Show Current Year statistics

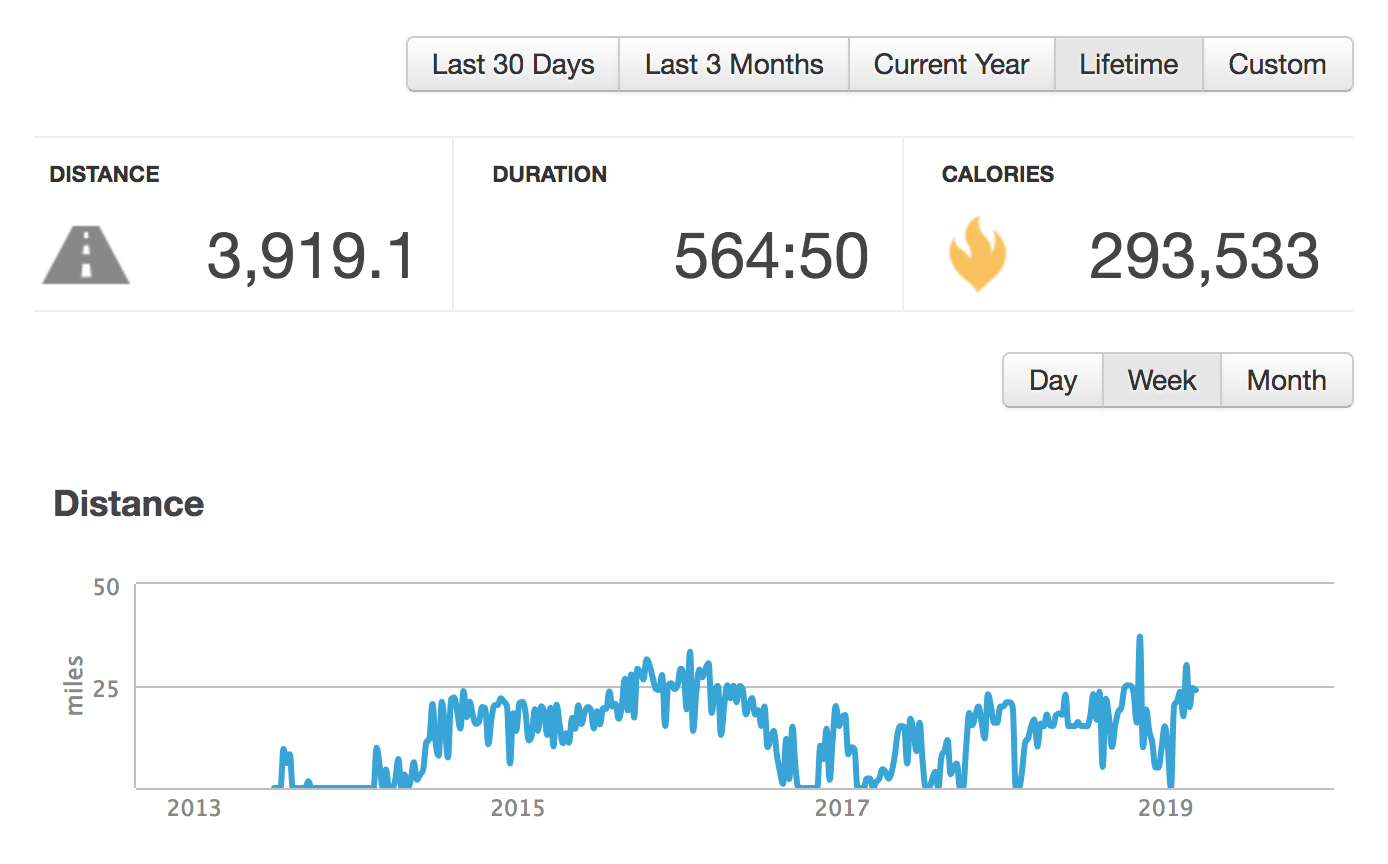[x=951, y=65]
